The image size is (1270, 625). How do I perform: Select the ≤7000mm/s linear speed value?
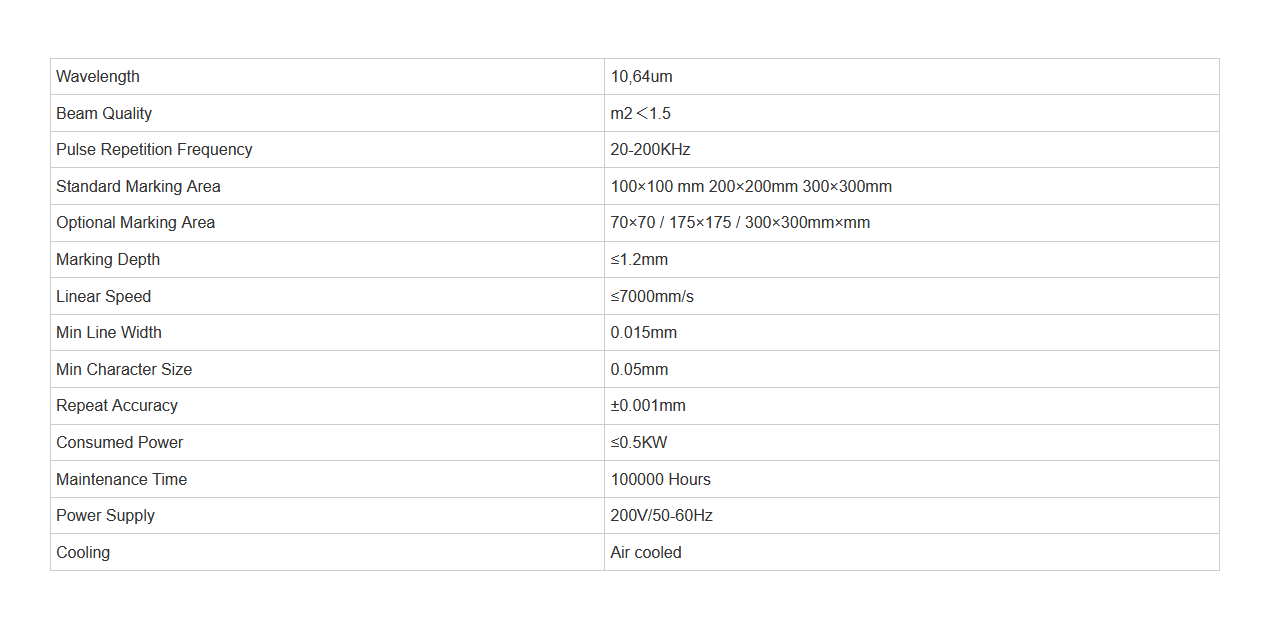pos(652,297)
